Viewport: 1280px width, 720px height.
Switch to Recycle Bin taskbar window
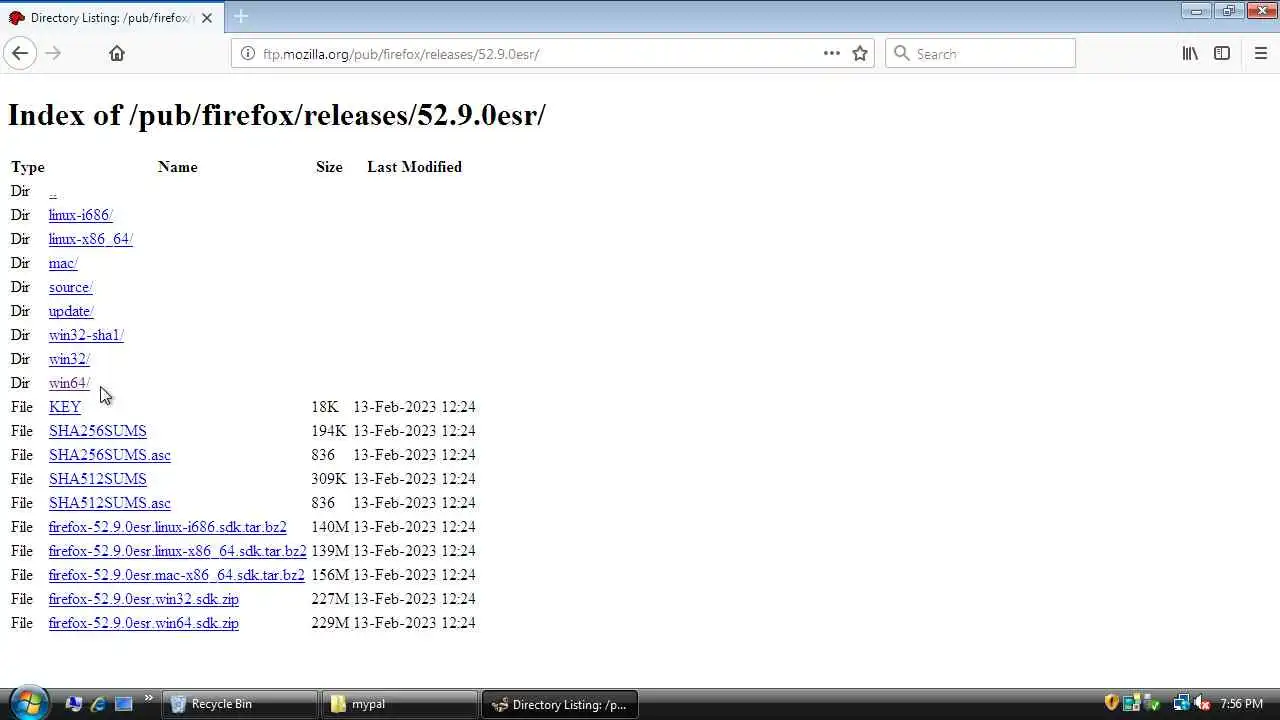240,704
